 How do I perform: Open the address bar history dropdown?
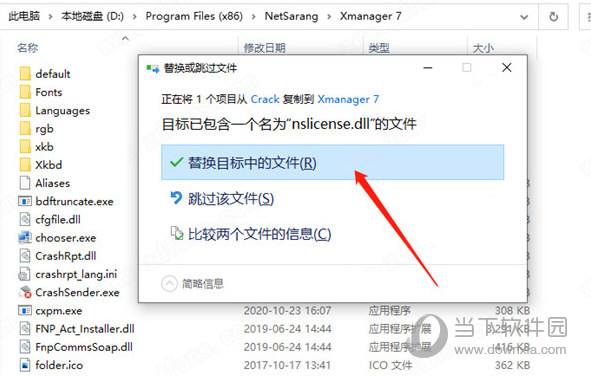524,17
